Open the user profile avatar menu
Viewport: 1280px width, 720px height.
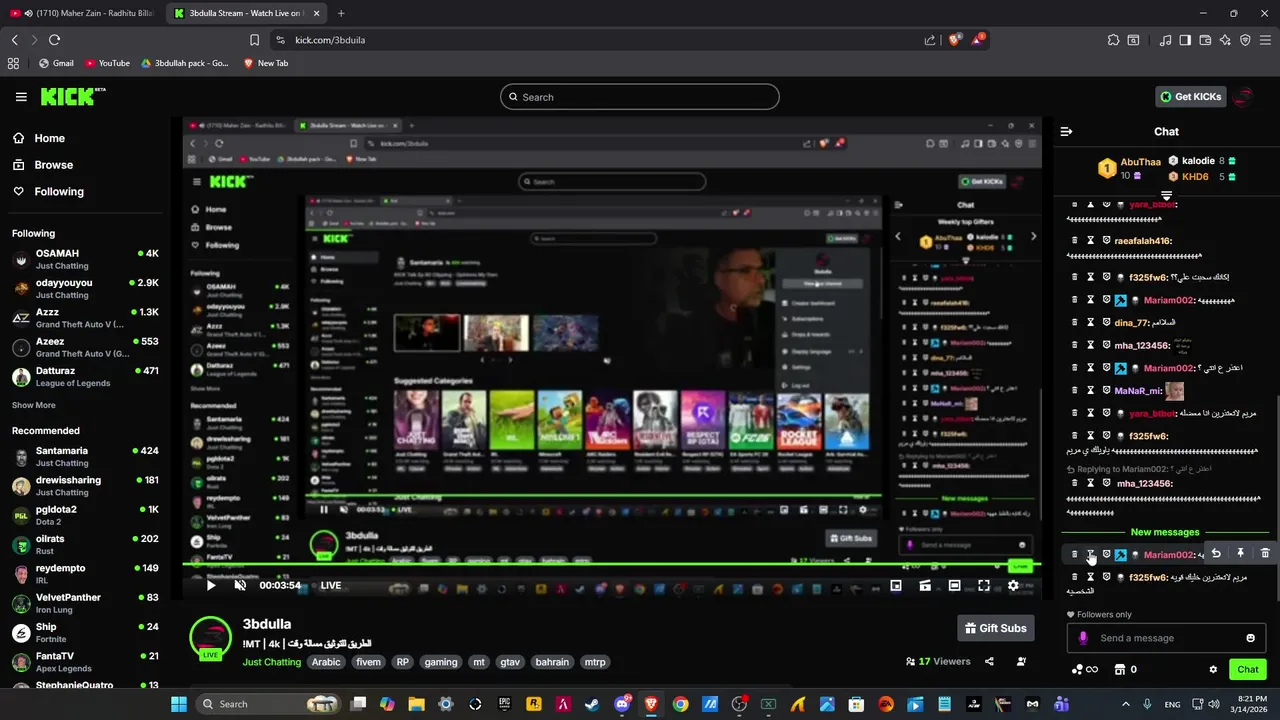(1243, 97)
